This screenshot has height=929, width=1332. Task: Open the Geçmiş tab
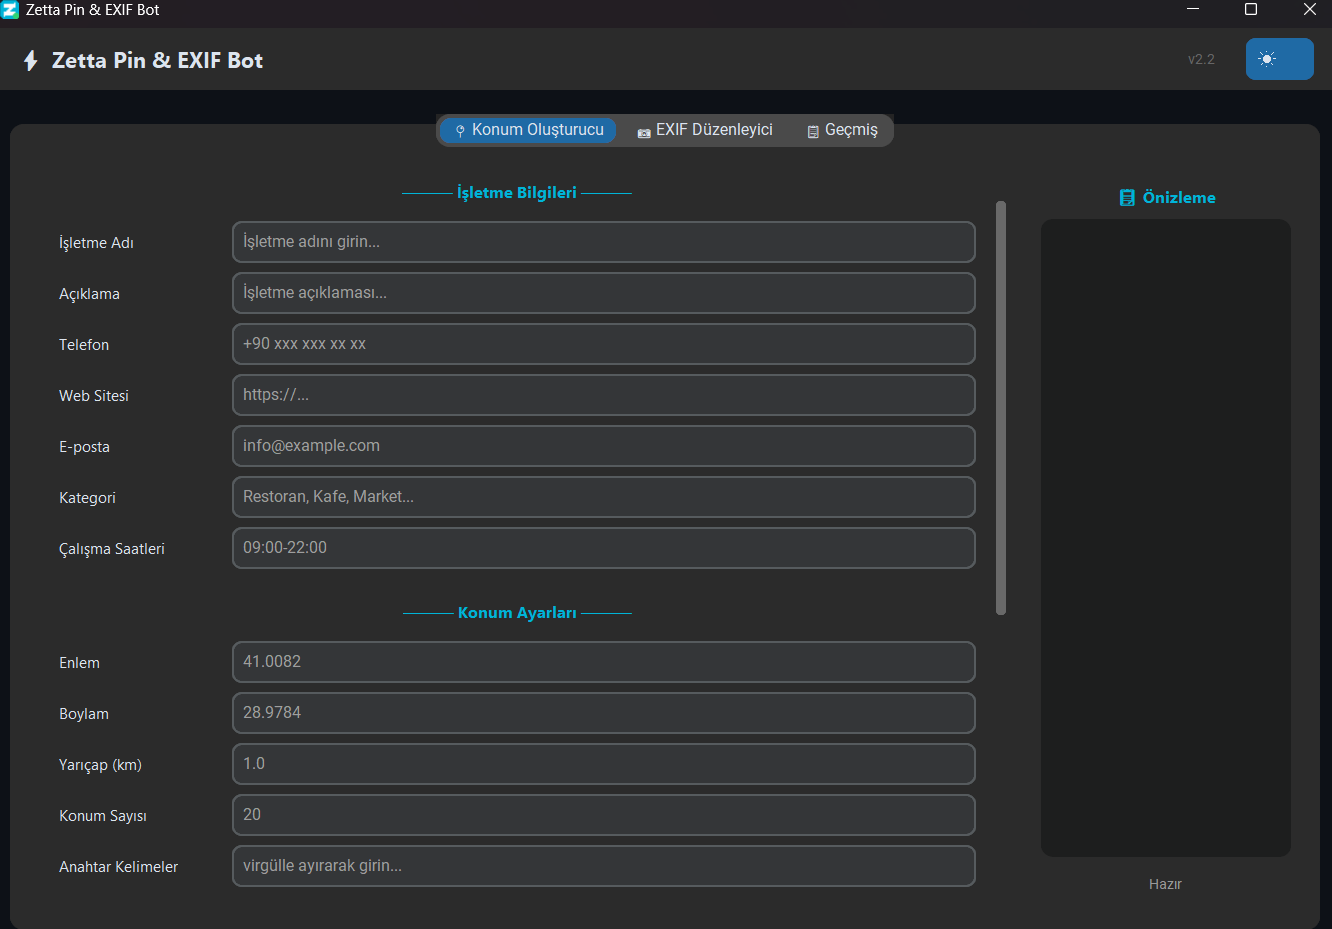point(842,130)
